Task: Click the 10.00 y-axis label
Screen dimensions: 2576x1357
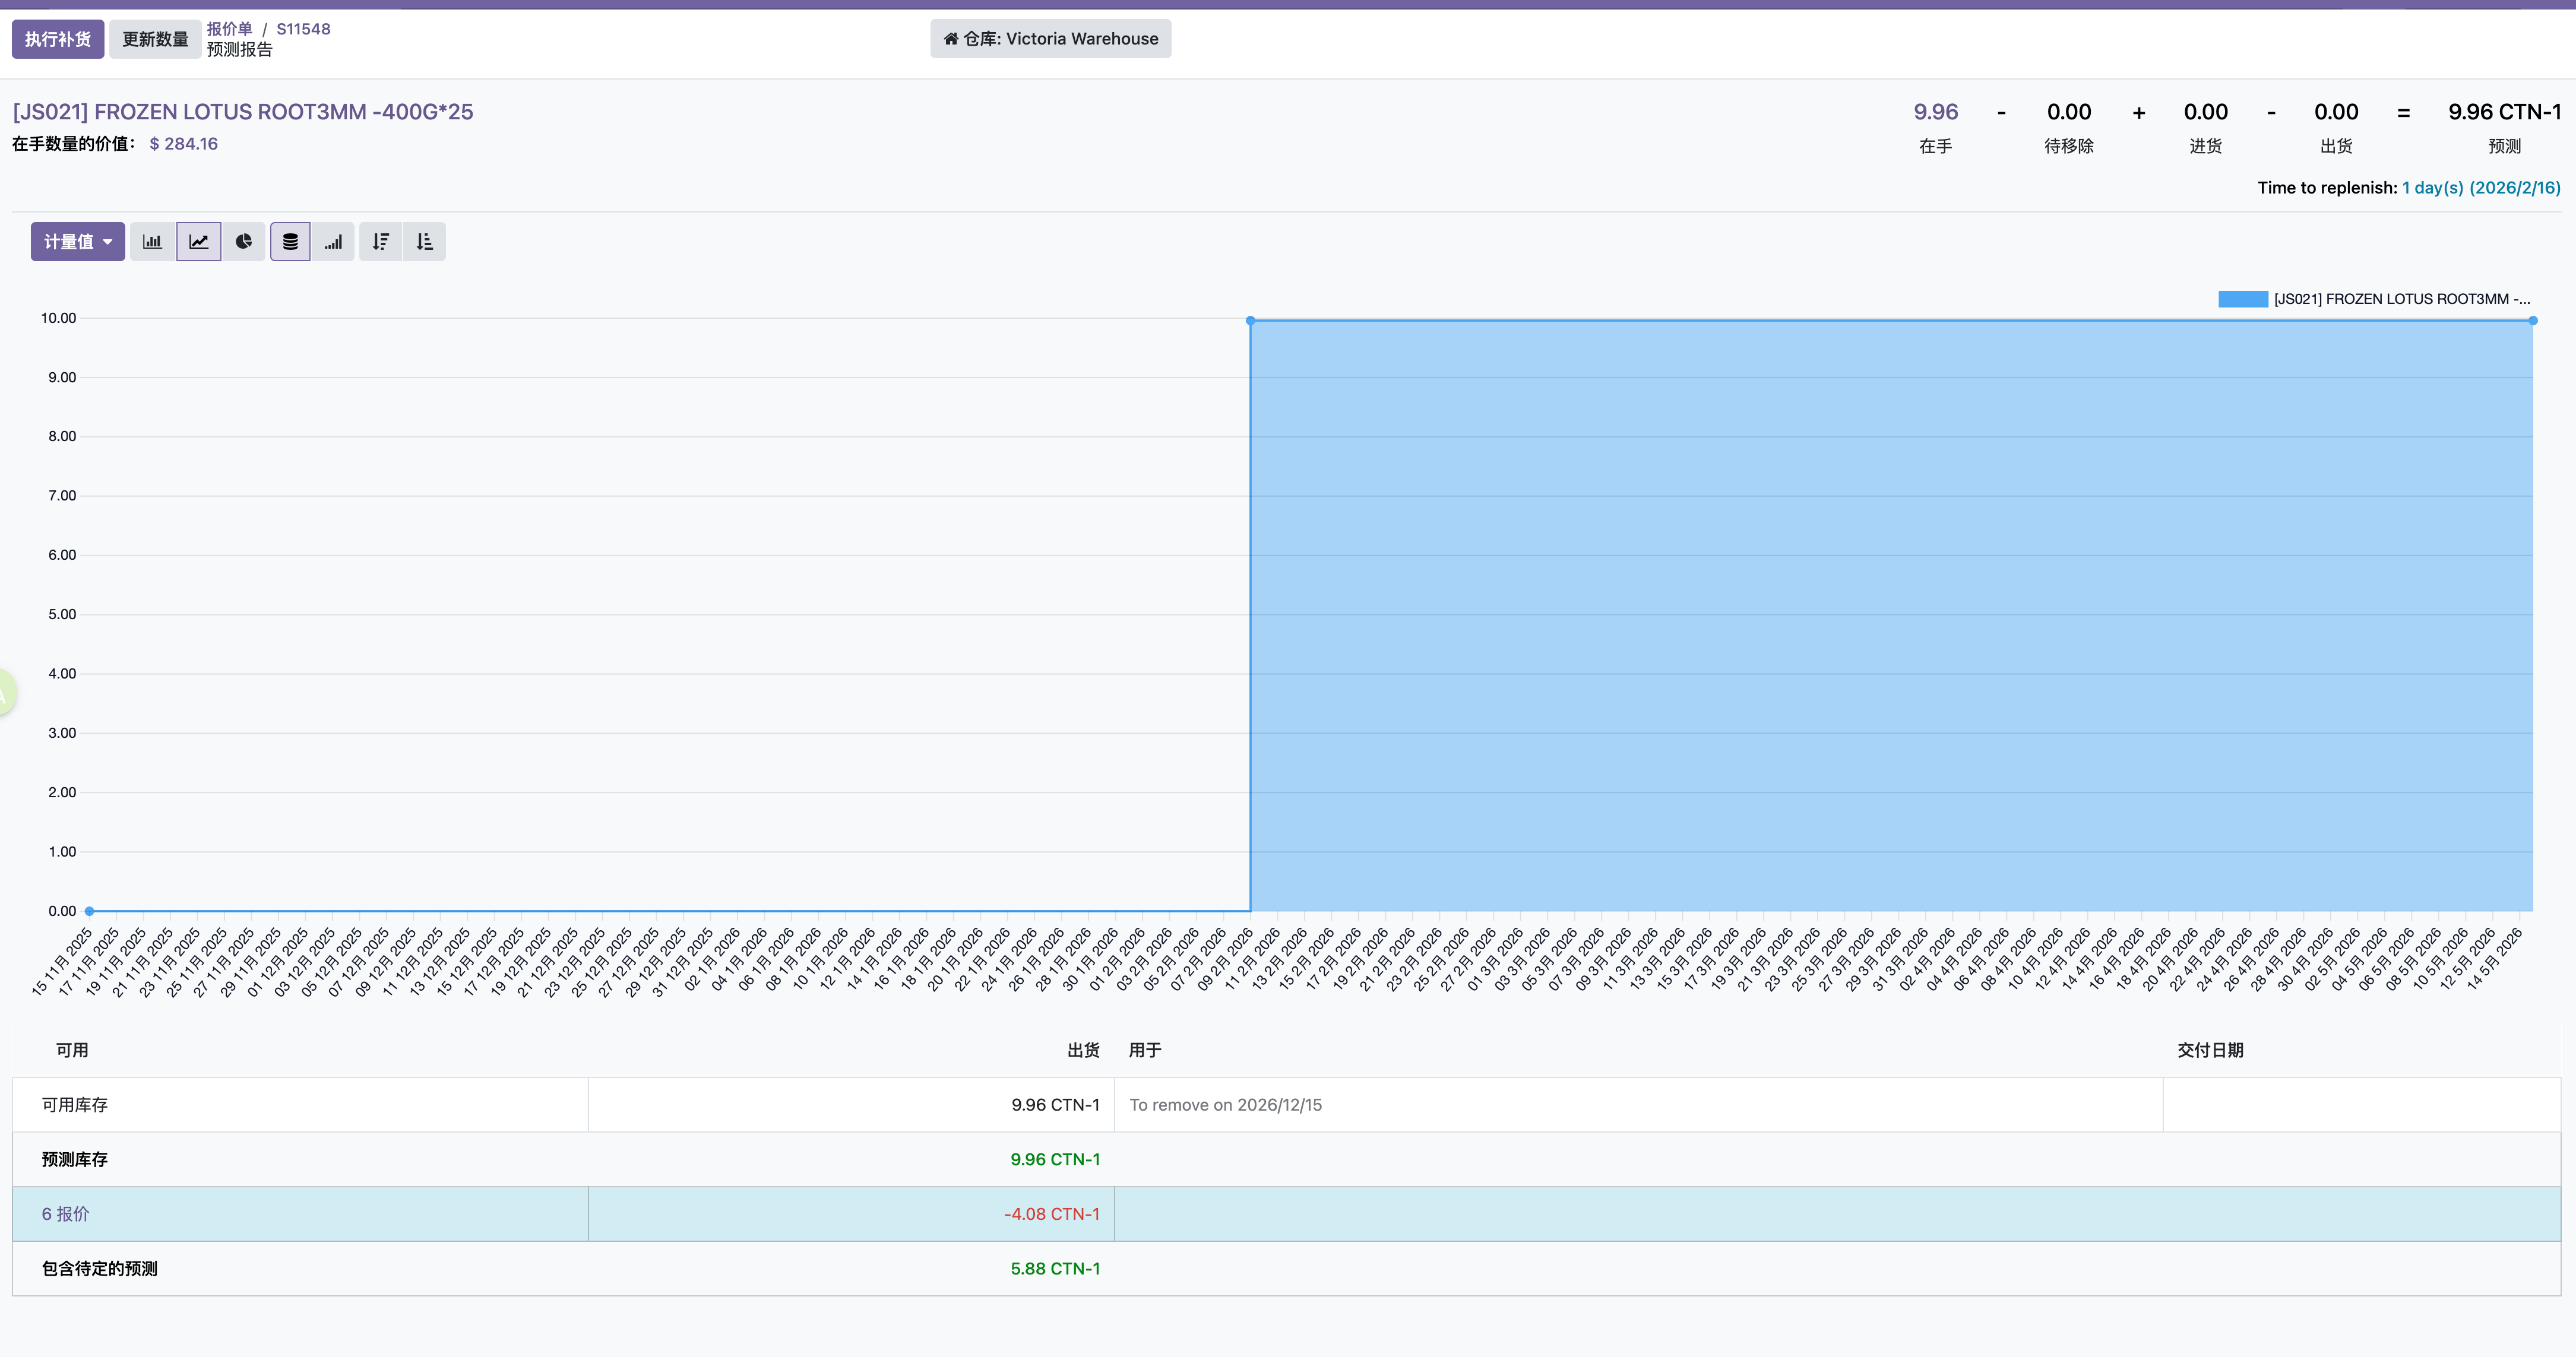Action: [58, 318]
